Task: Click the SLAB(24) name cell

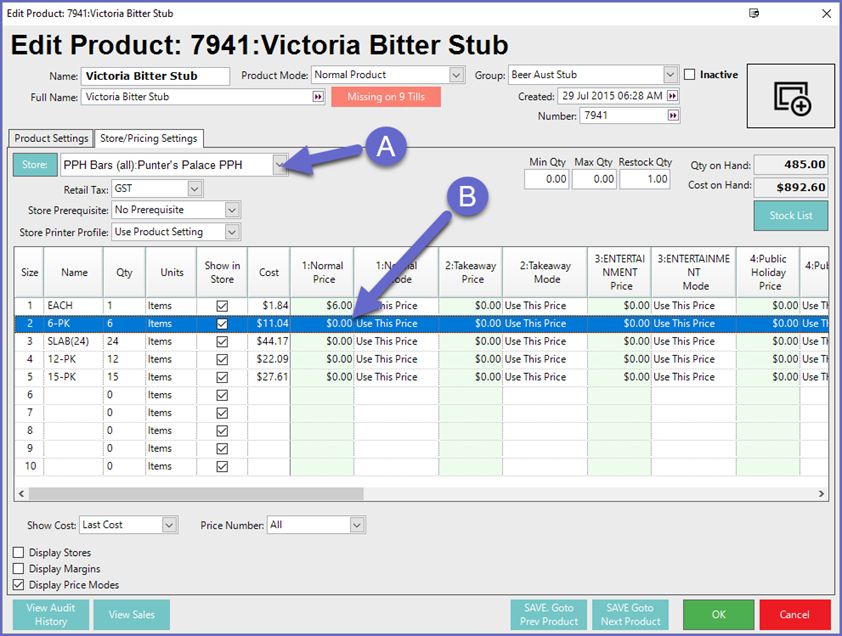Action: click(73, 341)
